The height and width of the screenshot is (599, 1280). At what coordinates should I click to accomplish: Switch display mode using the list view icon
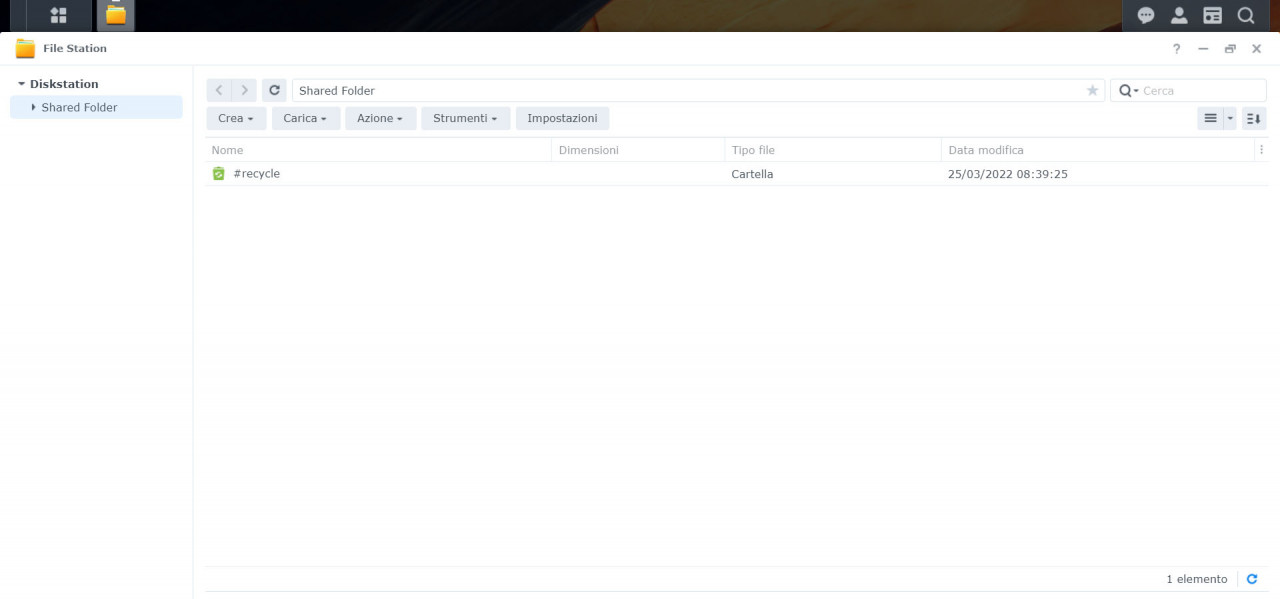(1213, 118)
